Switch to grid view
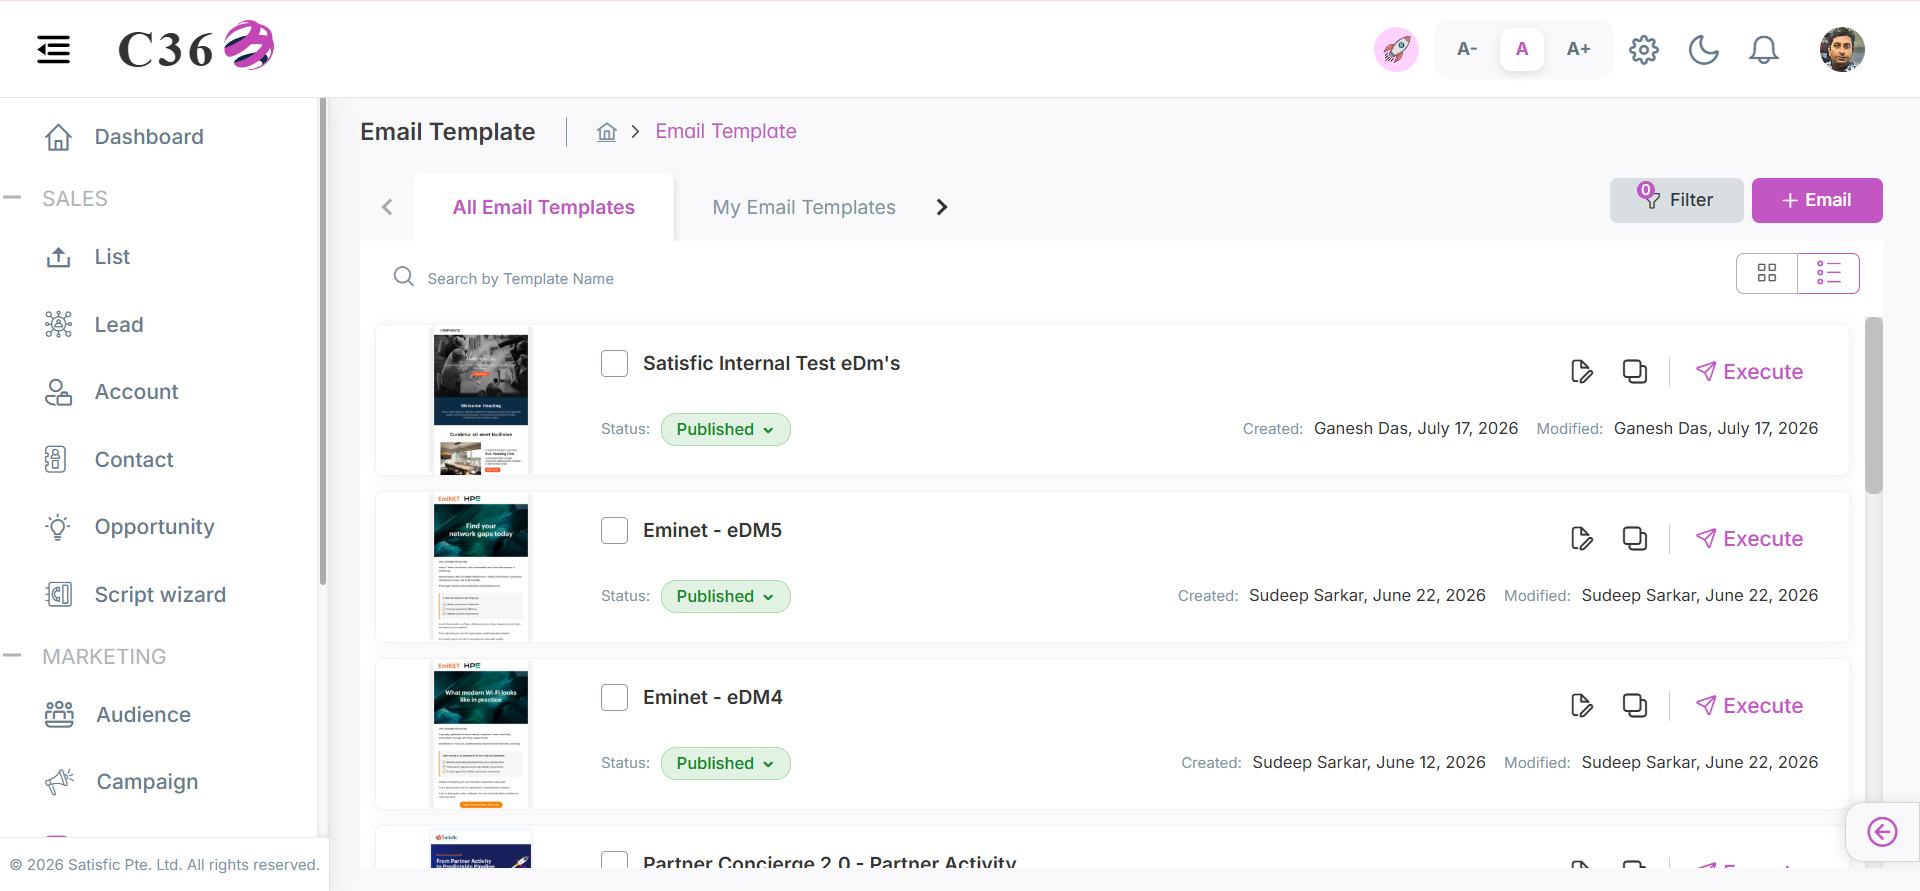 pyautogui.click(x=1767, y=273)
